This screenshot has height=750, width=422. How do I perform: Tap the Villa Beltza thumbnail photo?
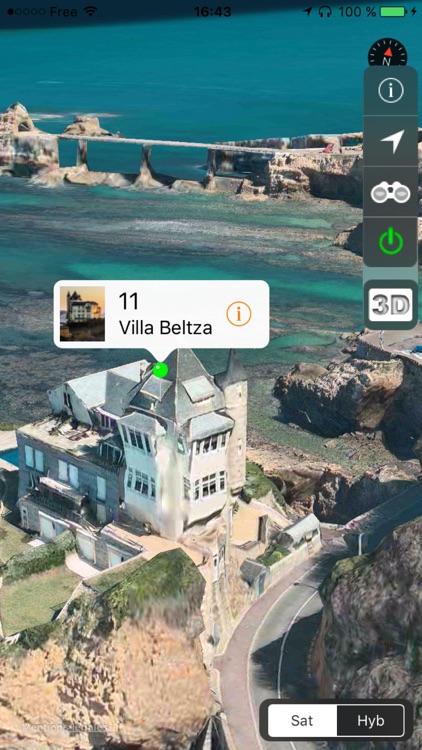pos(82,314)
